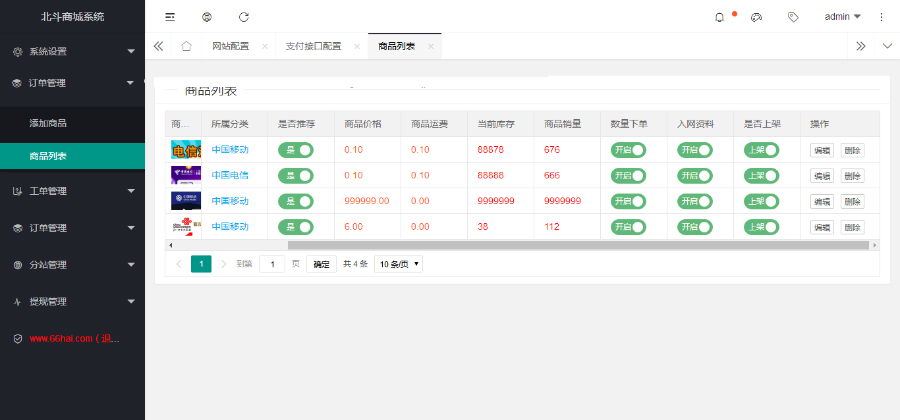Go to the home tab icon
The width and height of the screenshot is (900, 420).
click(186, 46)
